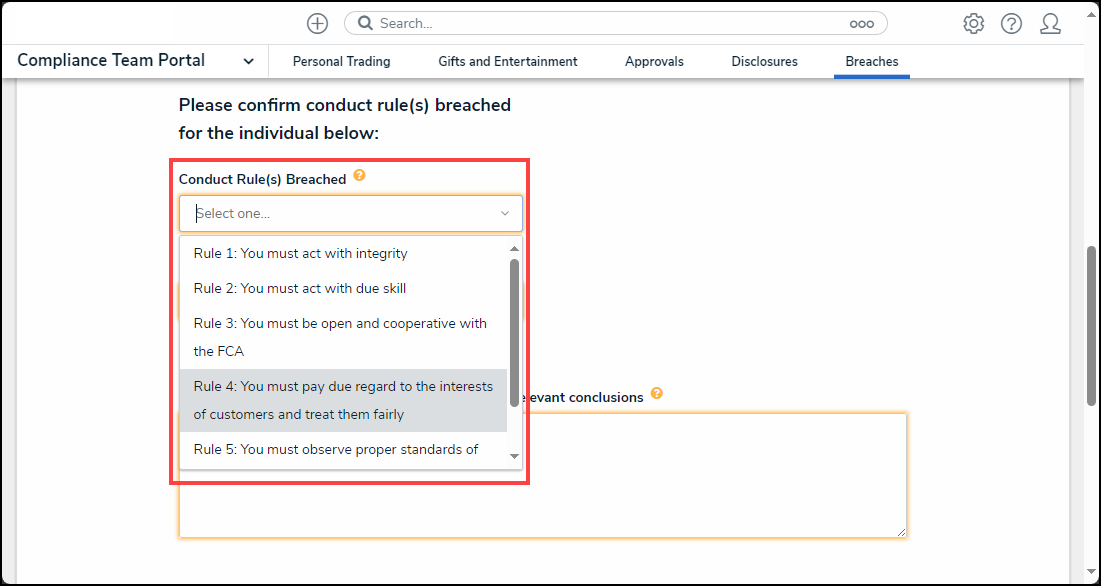Expand the Compliance Team Portal dropdown chevron
This screenshot has width=1101, height=586.
pos(247,61)
